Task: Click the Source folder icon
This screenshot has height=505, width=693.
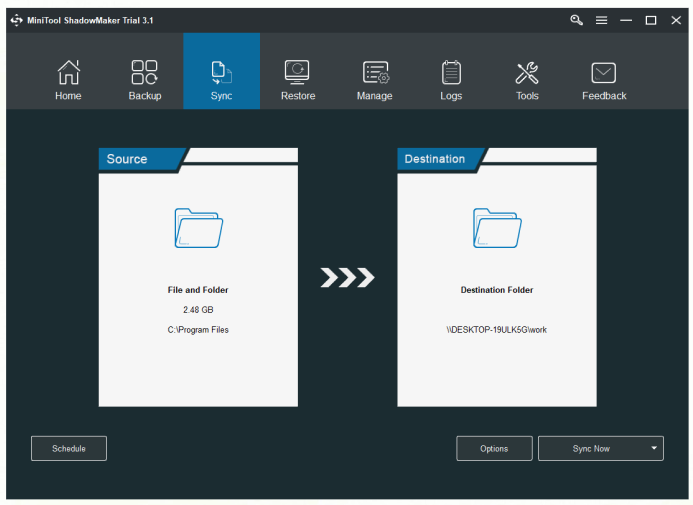Action: click(x=198, y=228)
